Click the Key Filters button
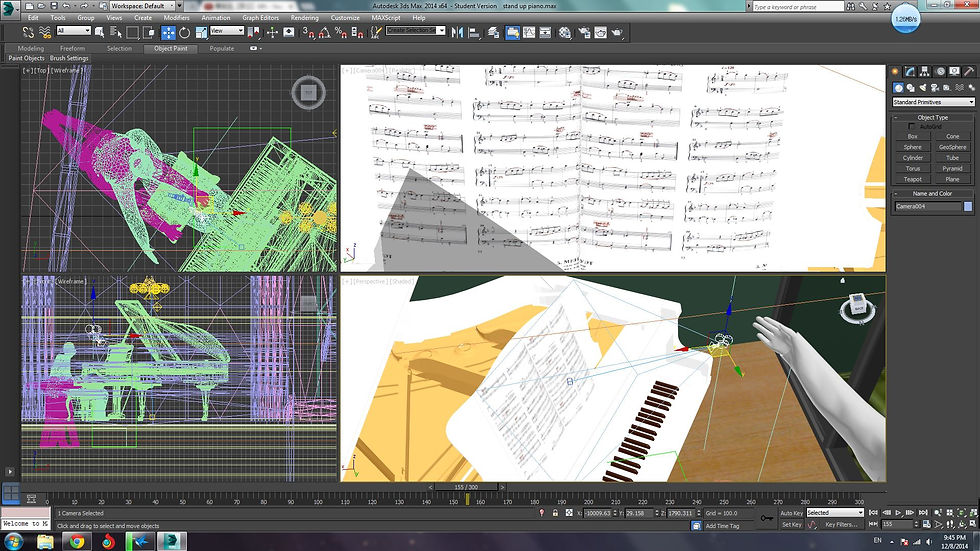 842,524
